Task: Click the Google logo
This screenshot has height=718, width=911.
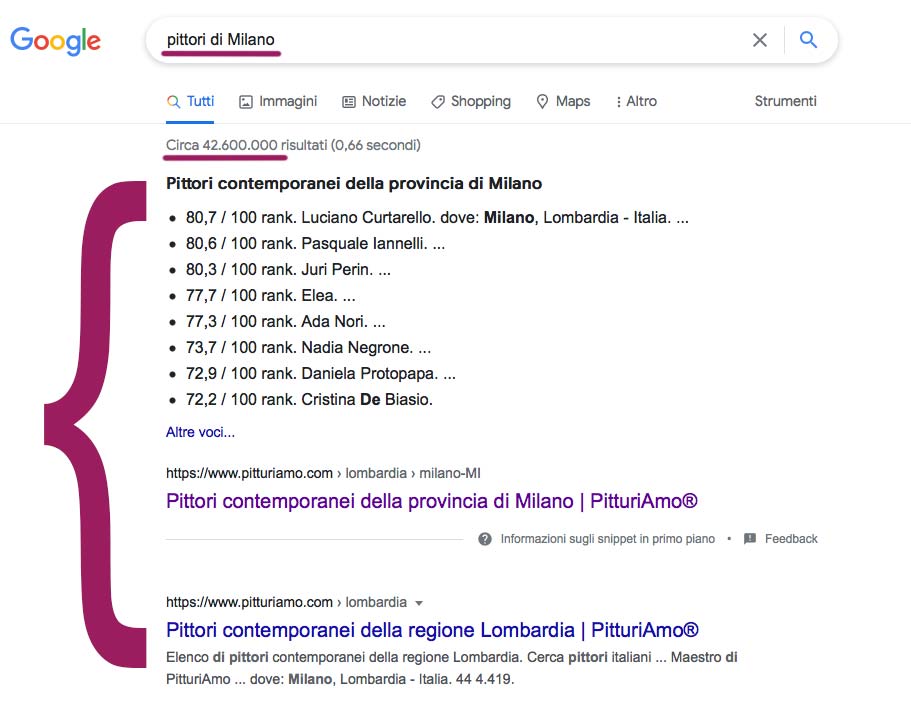Action: coord(55,41)
